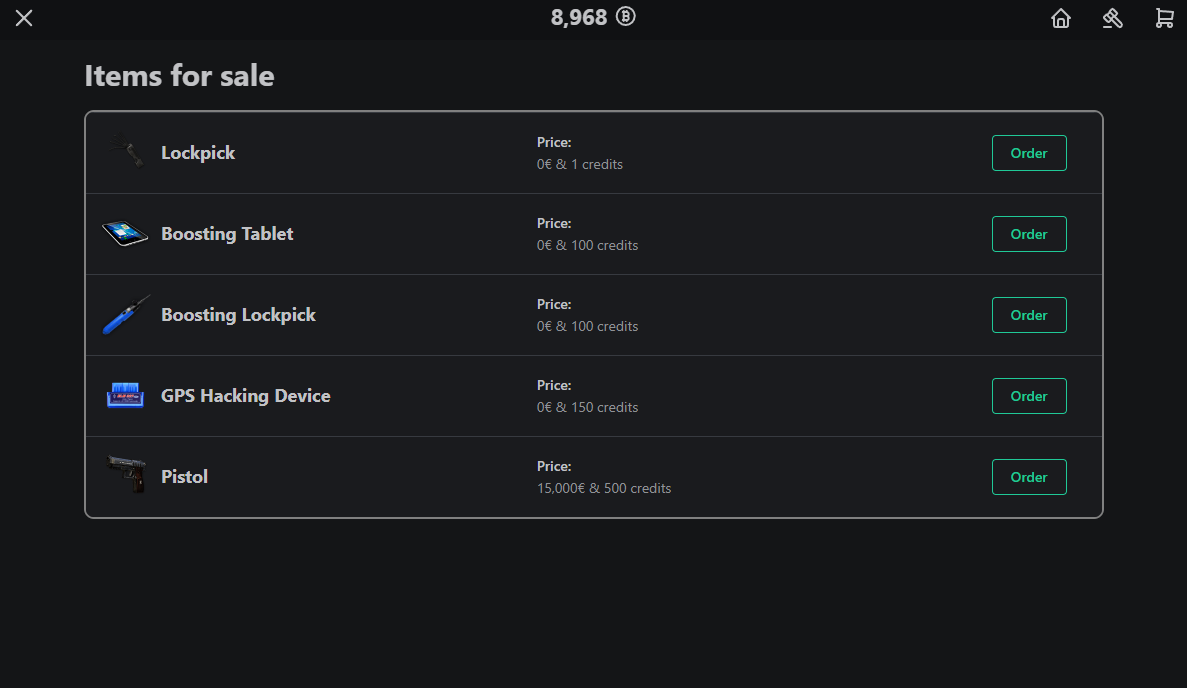The width and height of the screenshot is (1187, 688).
Task: Select the Boosting Tablet name
Action: tap(227, 234)
